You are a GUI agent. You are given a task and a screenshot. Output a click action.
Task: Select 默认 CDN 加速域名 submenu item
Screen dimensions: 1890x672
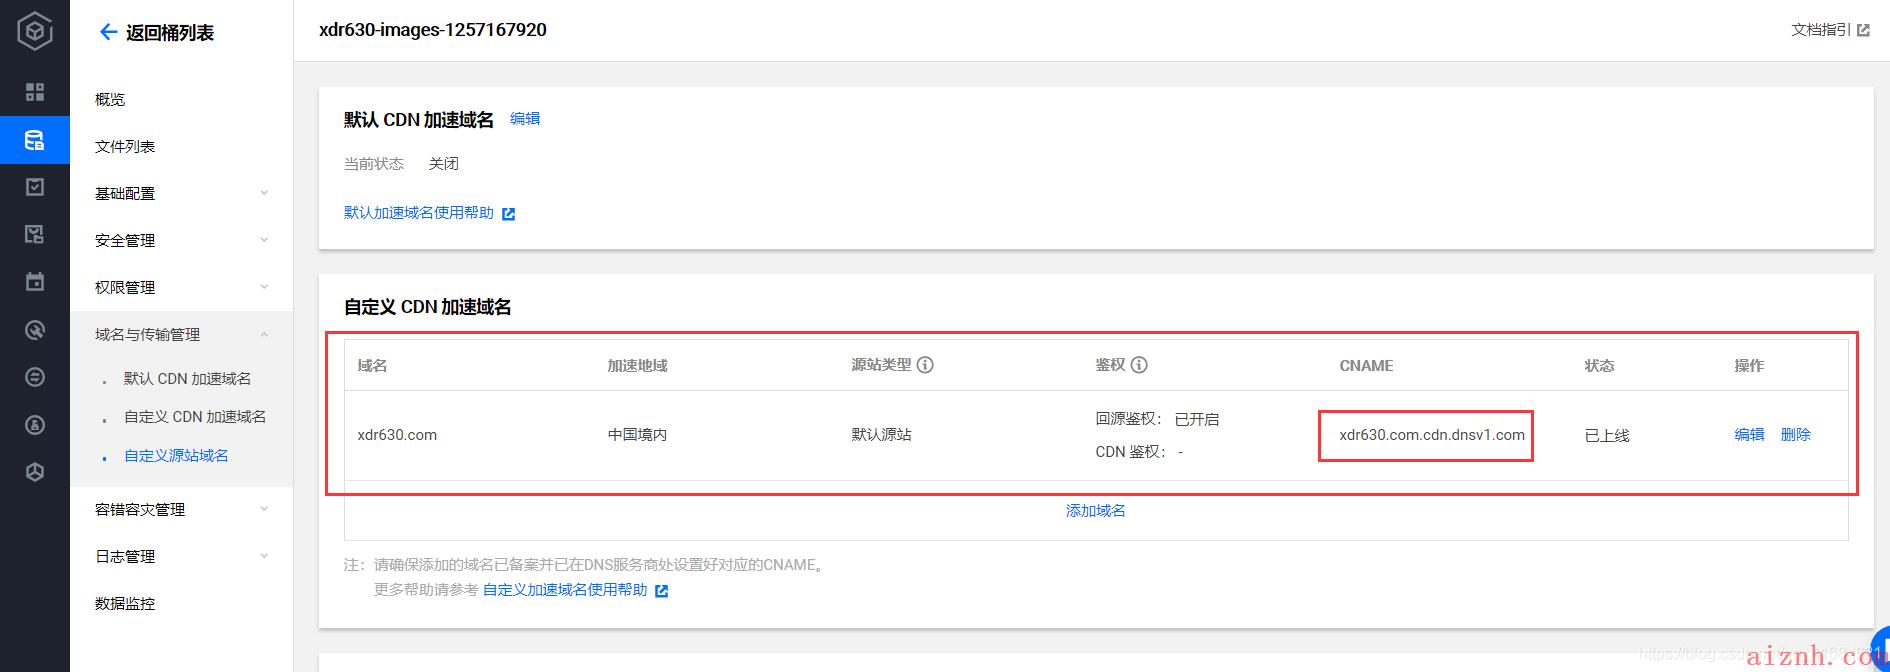click(187, 378)
